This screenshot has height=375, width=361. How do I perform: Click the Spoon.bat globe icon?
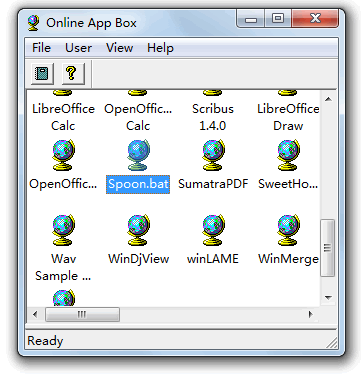point(138,156)
